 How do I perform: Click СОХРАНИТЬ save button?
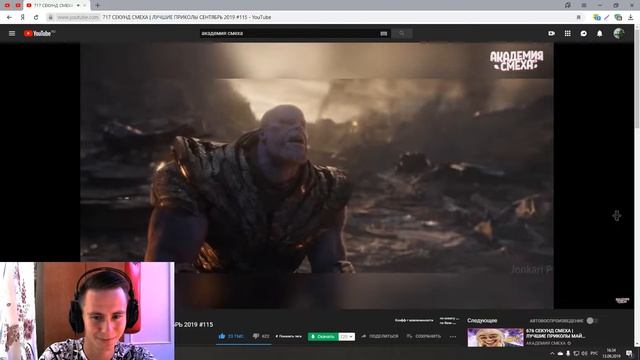click(424, 336)
